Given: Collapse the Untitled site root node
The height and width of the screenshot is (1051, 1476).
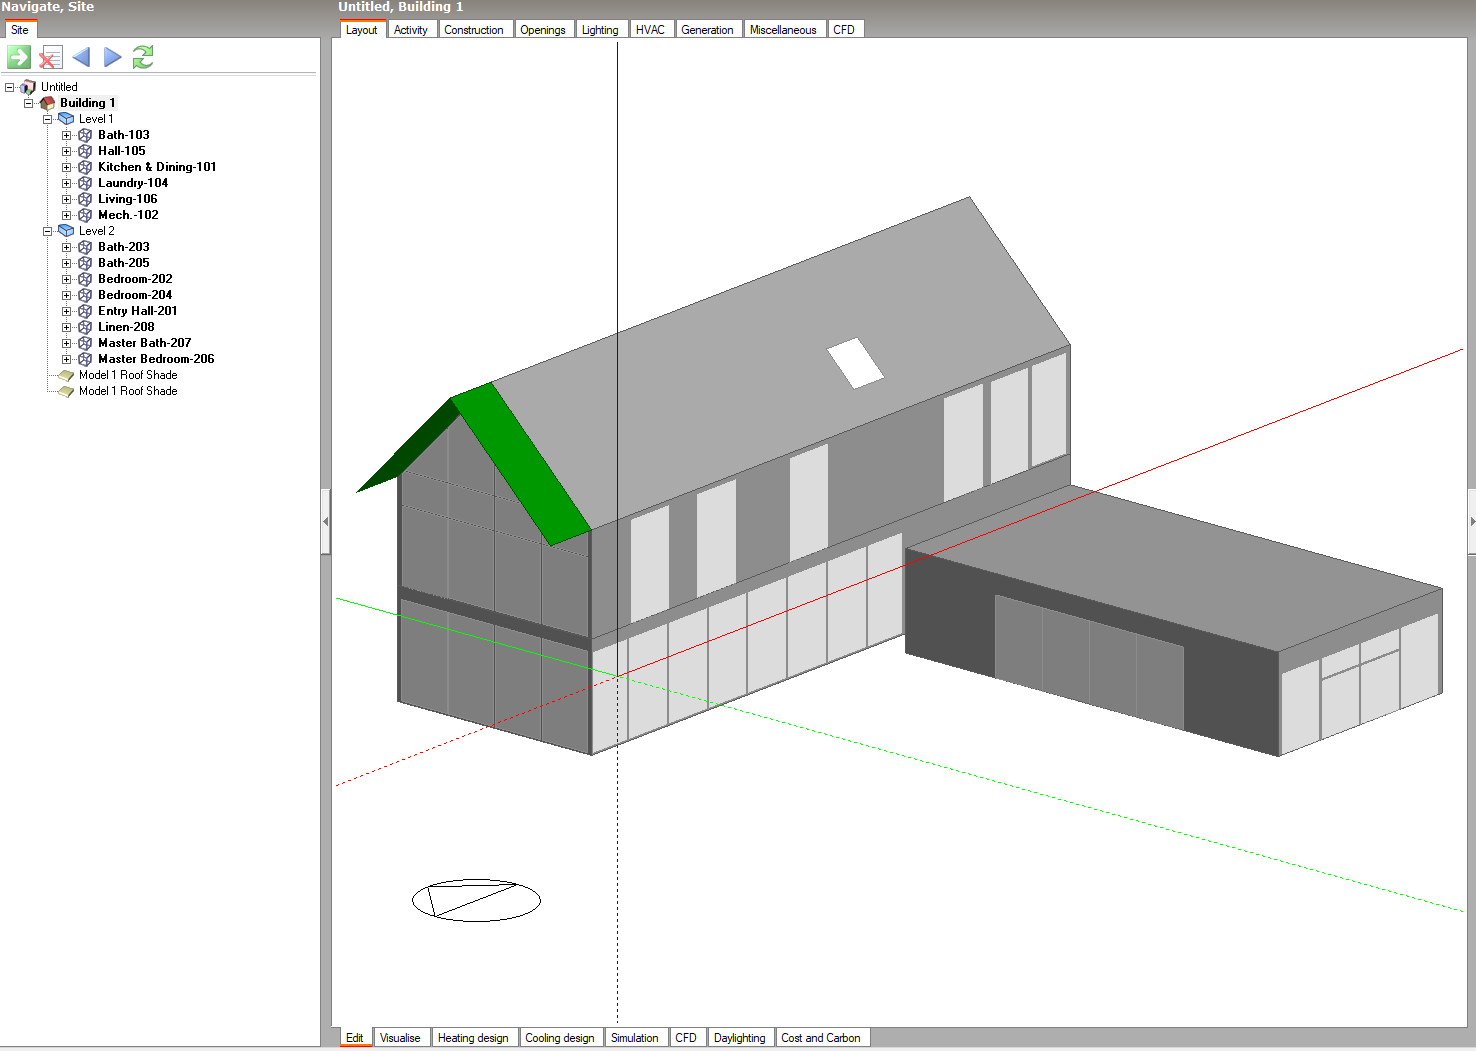Looking at the screenshot, I should coord(9,87).
